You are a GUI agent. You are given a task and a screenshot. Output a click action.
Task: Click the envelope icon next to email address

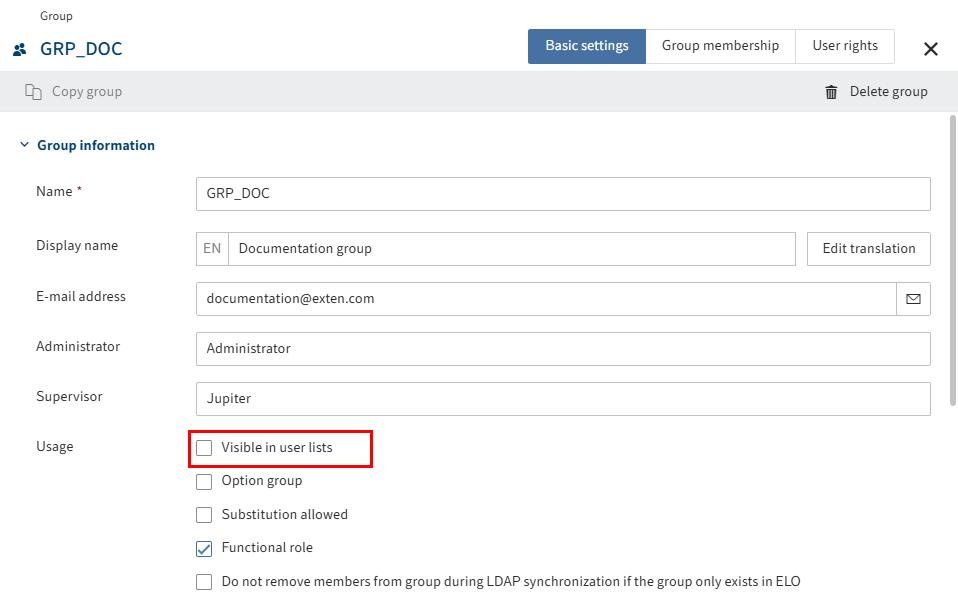(913, 298)
